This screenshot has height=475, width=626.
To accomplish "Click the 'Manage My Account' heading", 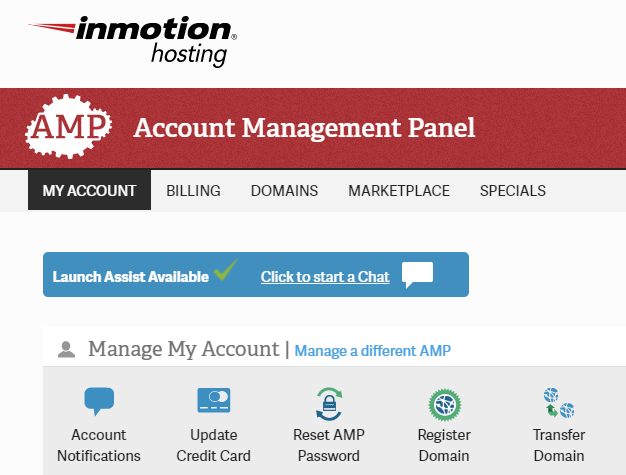I will click(x=183, y=349).
